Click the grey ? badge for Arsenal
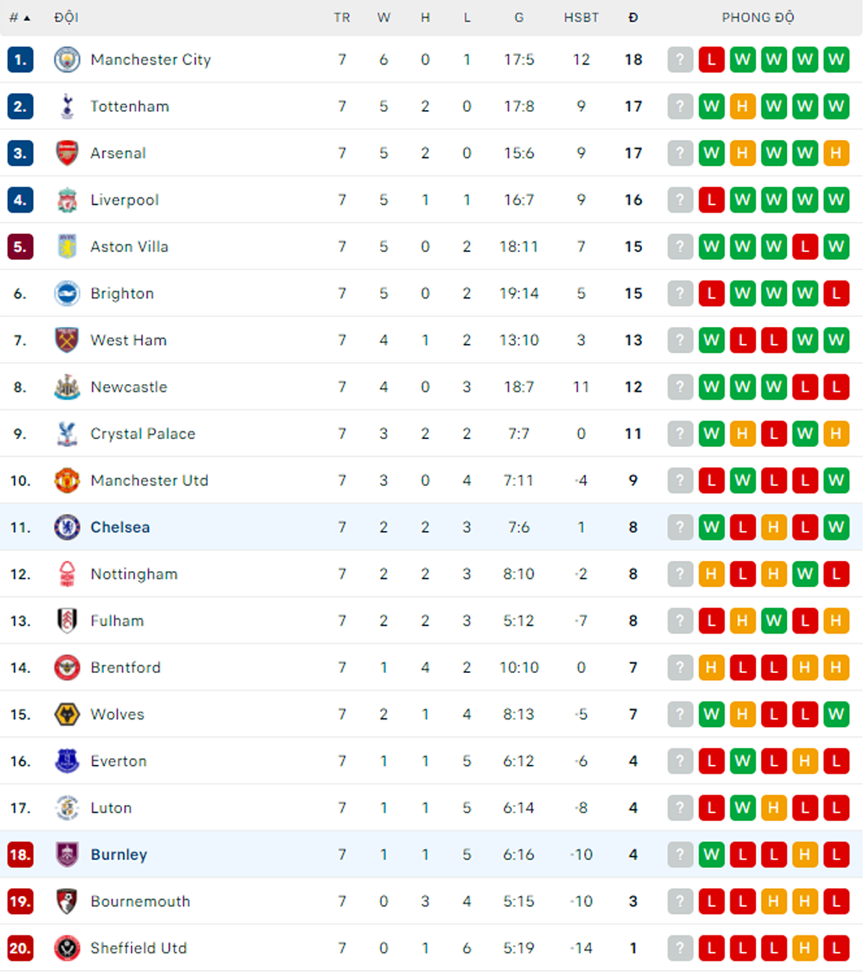This screenshot has width=865, height=975. (x=680, y=153)
